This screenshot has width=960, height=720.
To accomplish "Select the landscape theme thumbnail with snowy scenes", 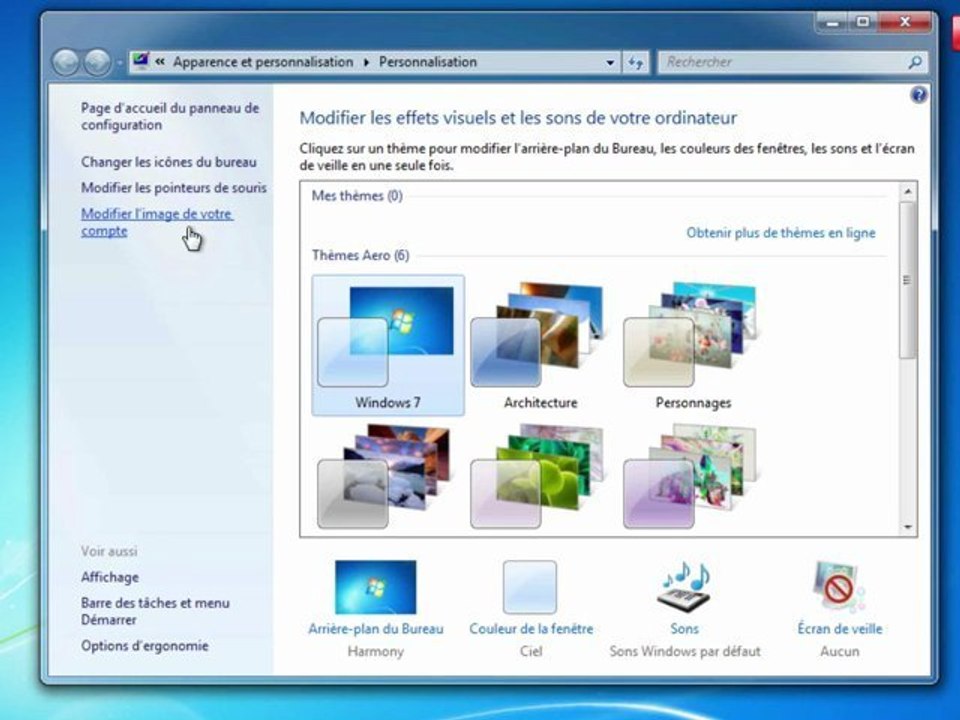I will click(x=385, y=476).
